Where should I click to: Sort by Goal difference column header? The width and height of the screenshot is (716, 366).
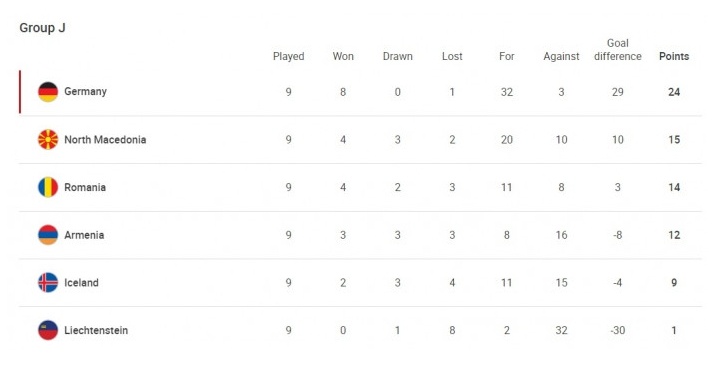coord(618,50)
